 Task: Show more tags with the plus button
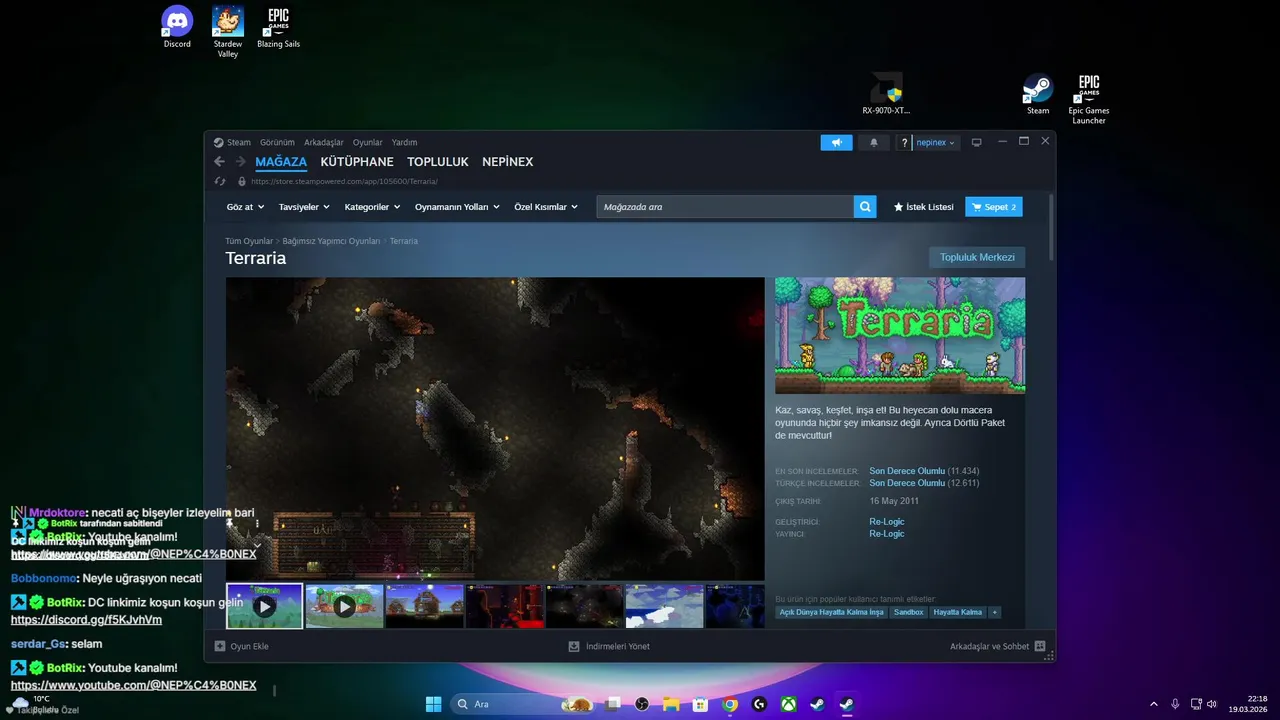(994, 612)
